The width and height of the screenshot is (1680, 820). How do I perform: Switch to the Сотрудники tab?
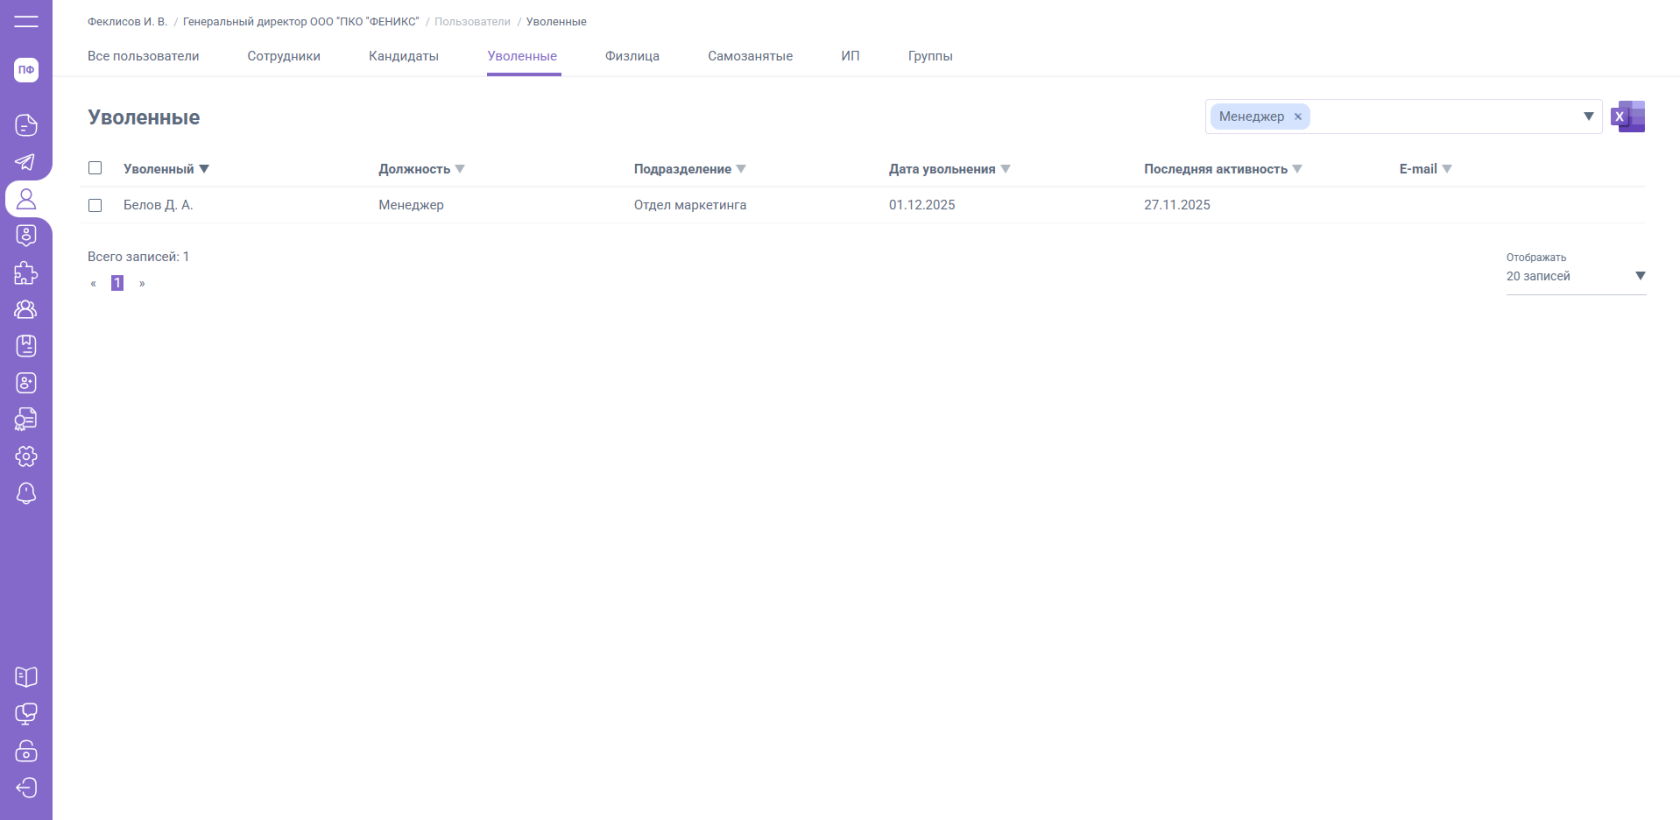[284, 56]
